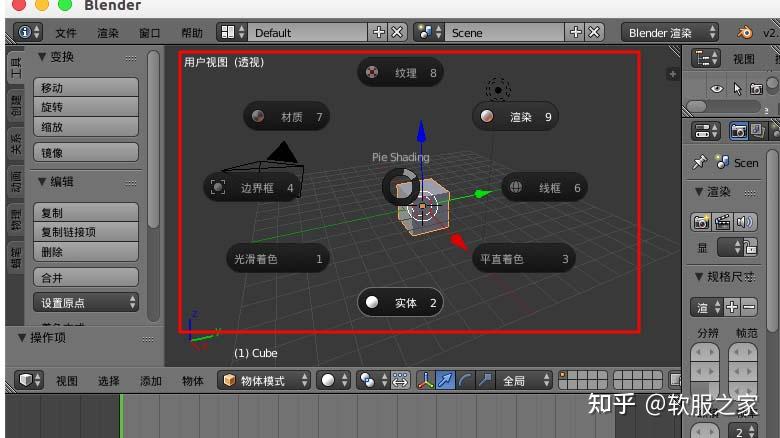The image size is (780, 438).
Task: Click the 合并 button
Action: [86, 277]
